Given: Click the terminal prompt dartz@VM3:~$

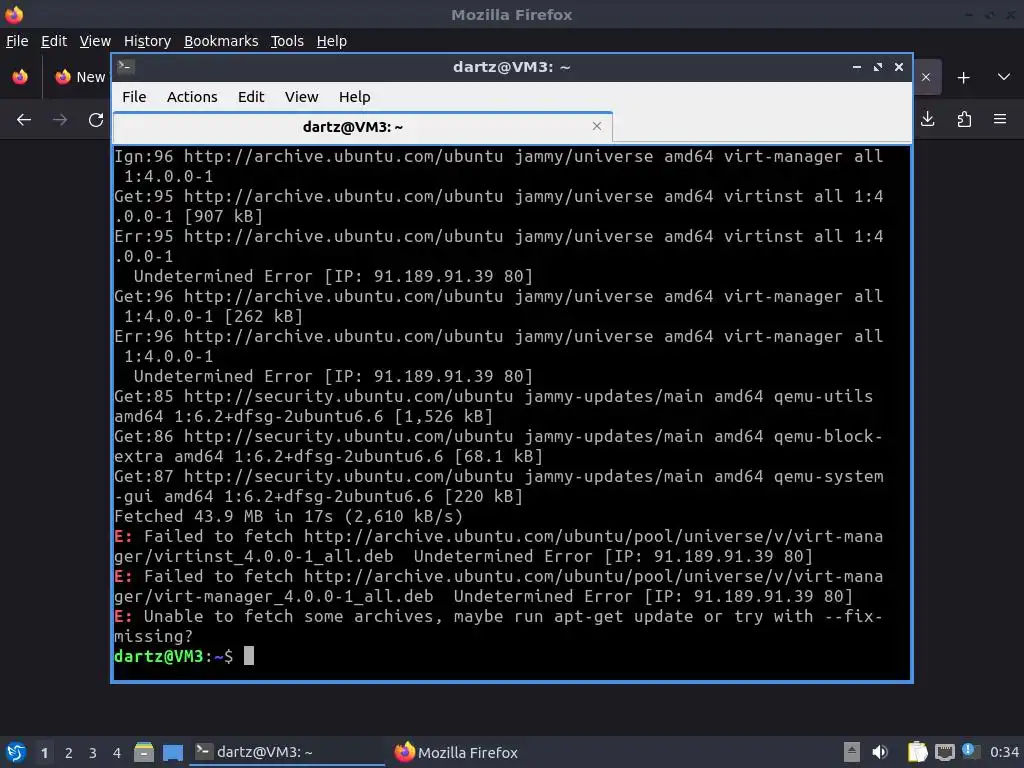Looking at the screenshot, I should [173, 656].
